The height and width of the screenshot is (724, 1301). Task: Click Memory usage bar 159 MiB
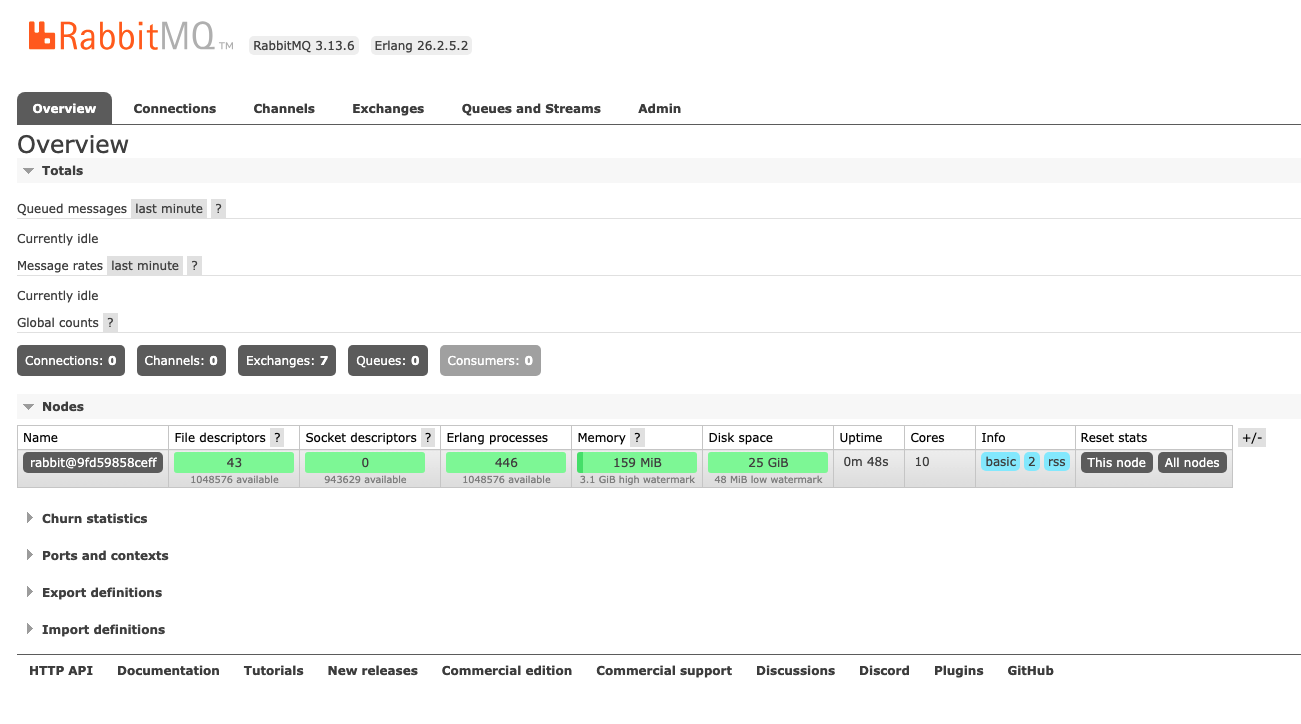(637, 463)
